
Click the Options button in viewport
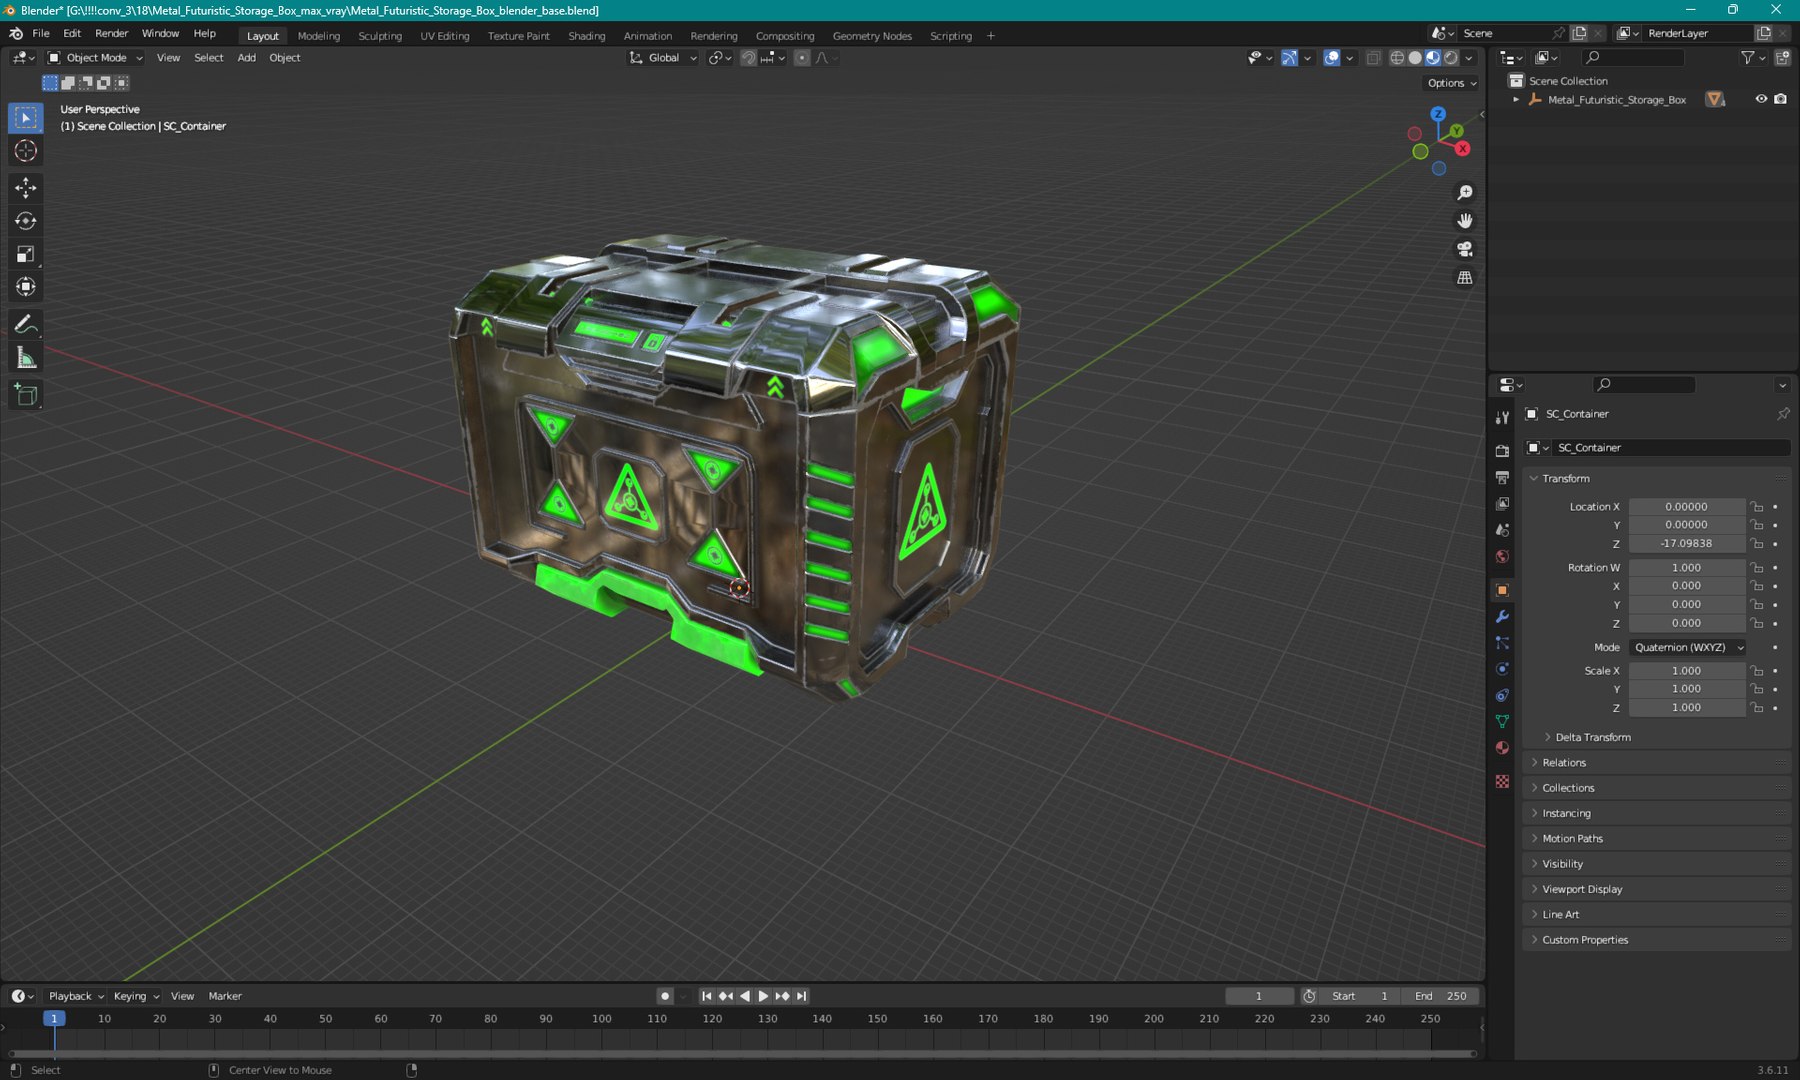[x=1452, y=83]
